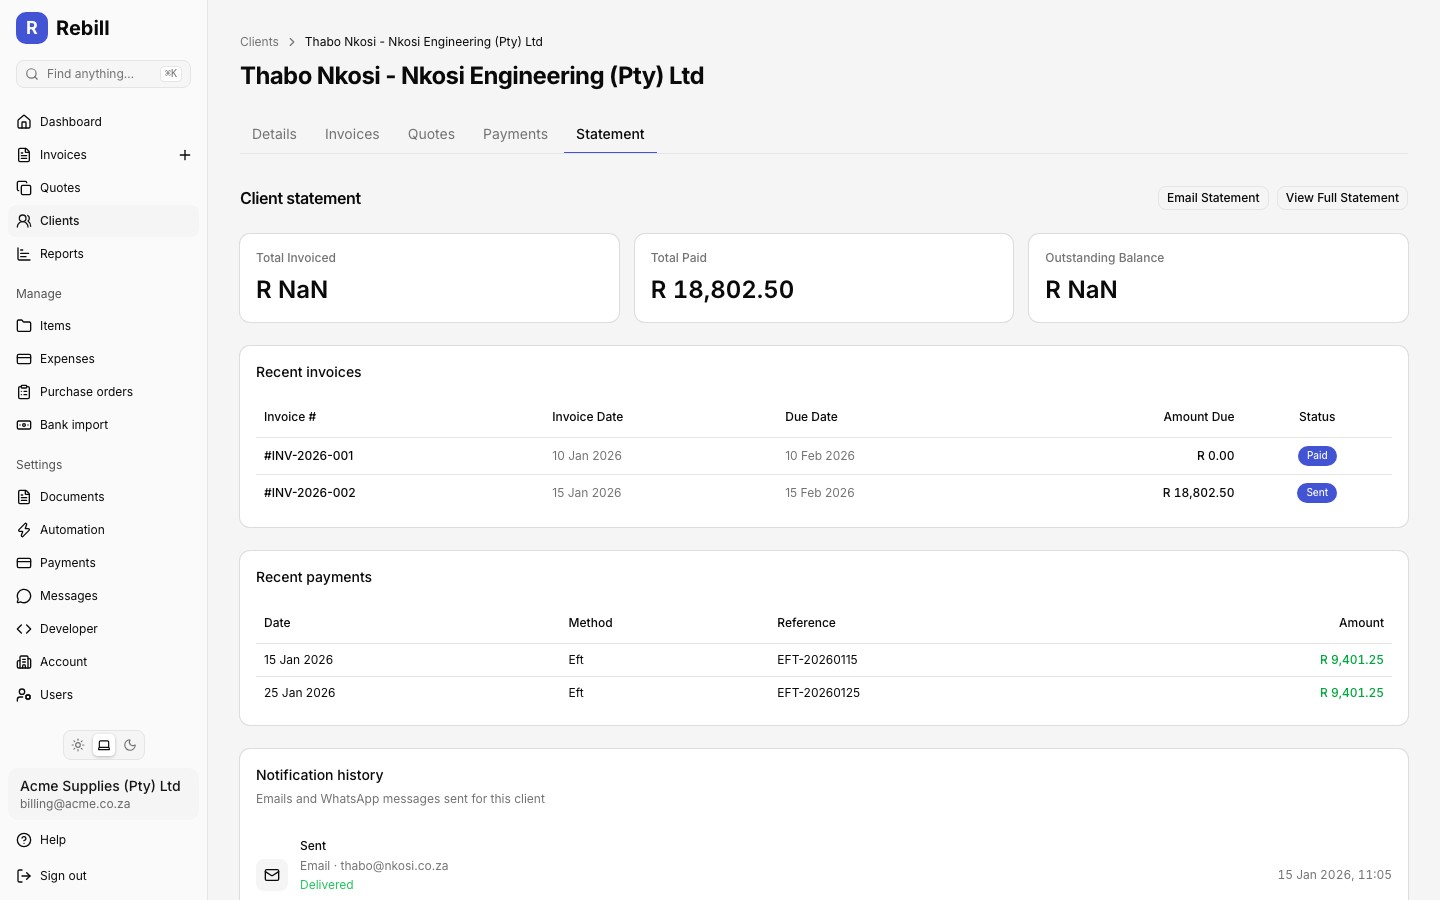Click the Automation lightning icon
The height and width of the screenshot is (900, 1440).
coord(24,530)
